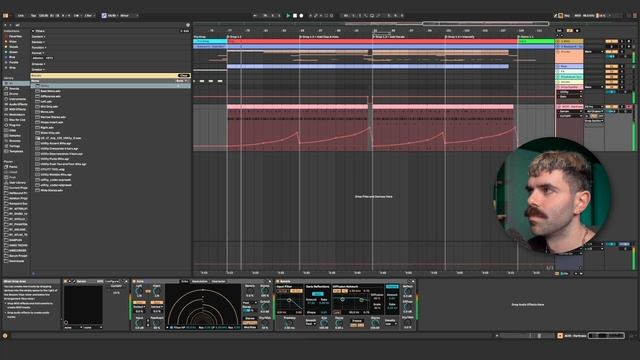Open the Templates library category
The width and height of the screenshot is (640, 360).
16,151
